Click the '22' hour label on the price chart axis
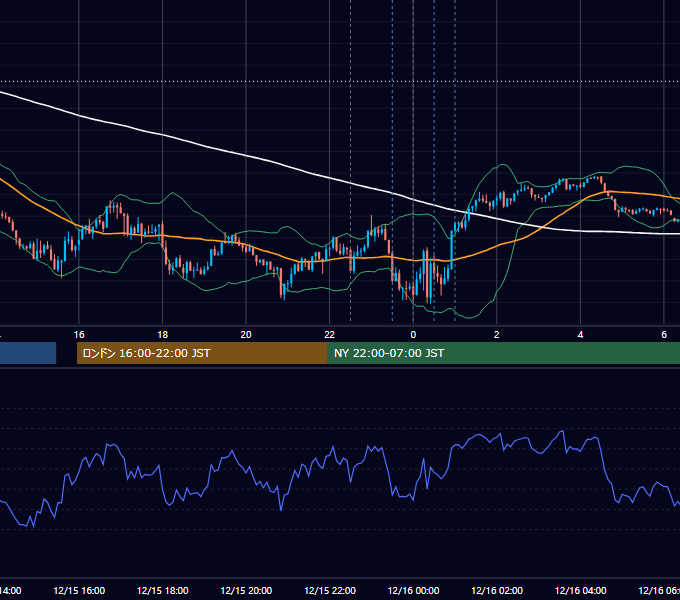680x600 pixels. point(330,335)
